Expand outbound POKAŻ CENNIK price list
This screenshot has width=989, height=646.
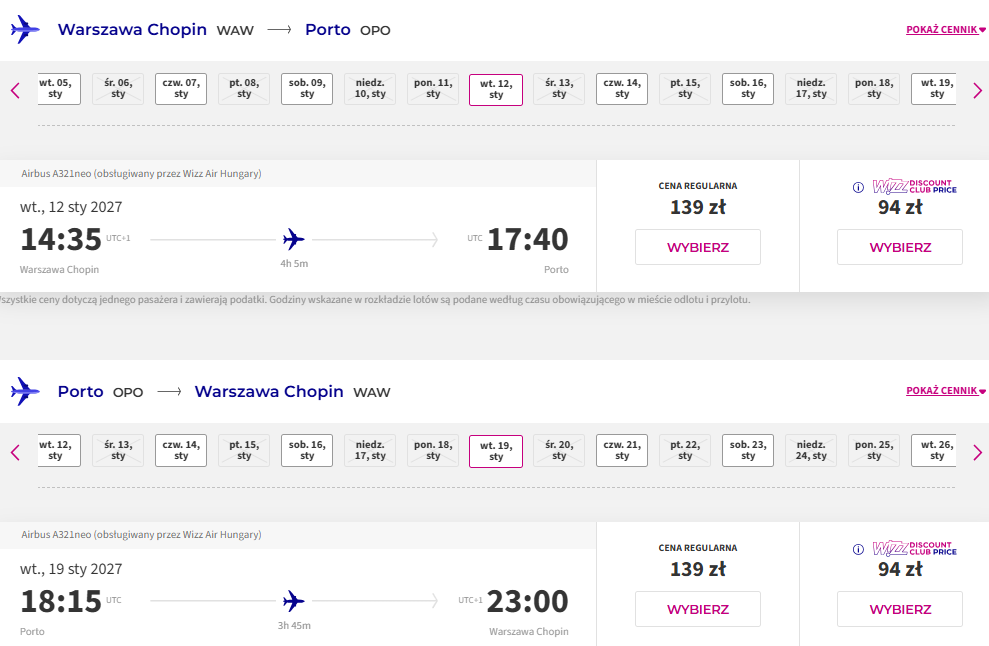(945, 30)
